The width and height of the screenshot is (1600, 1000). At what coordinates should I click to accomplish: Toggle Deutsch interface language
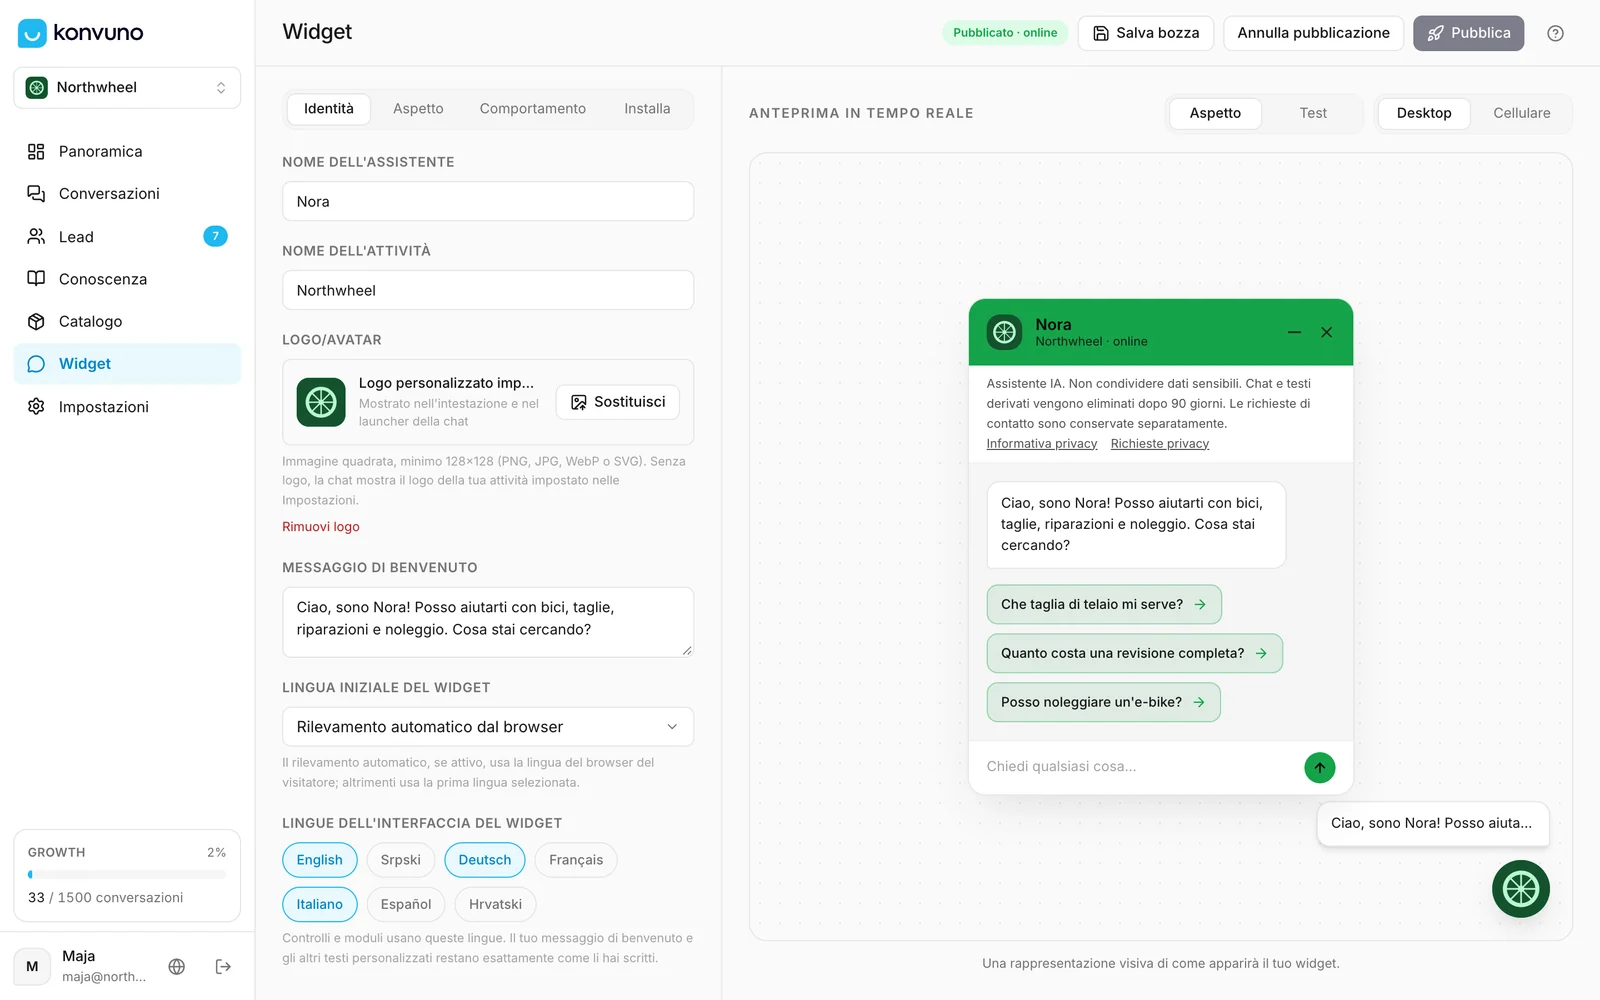(x=485, y=860)
